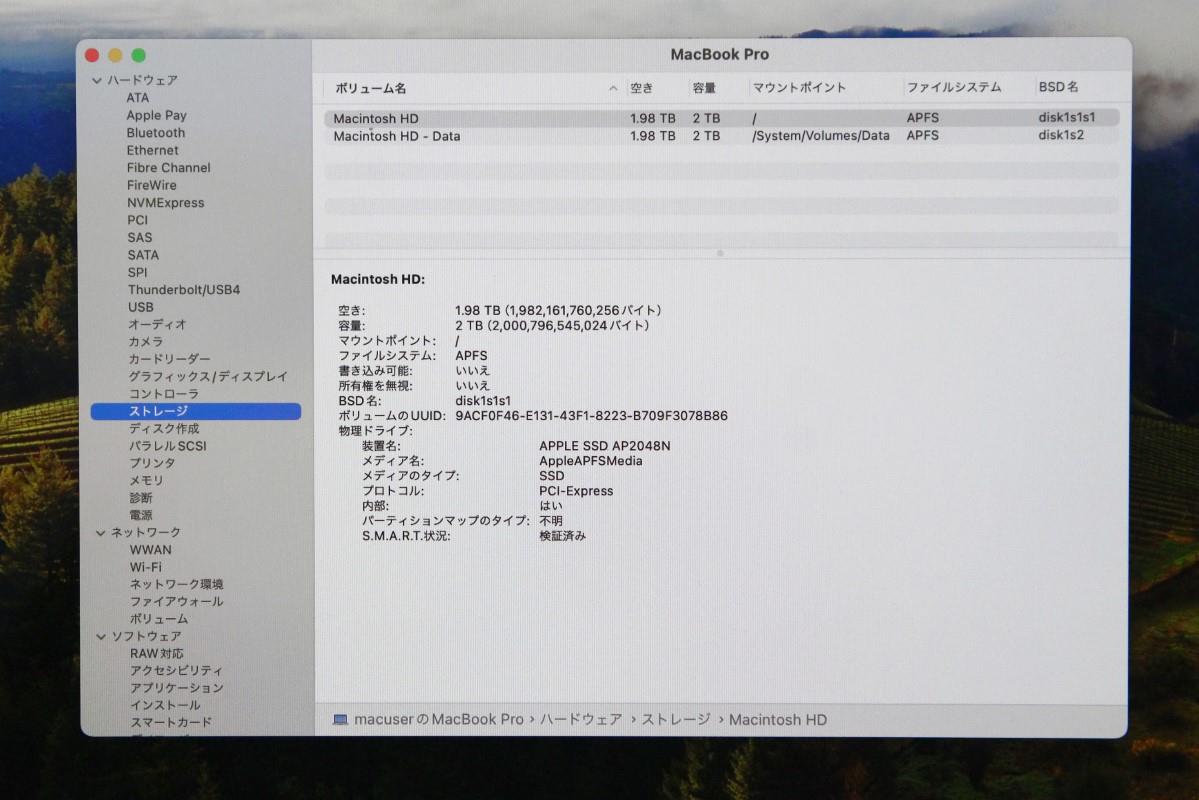Sort by マウントポイント column header

click(x=799, y=88)
